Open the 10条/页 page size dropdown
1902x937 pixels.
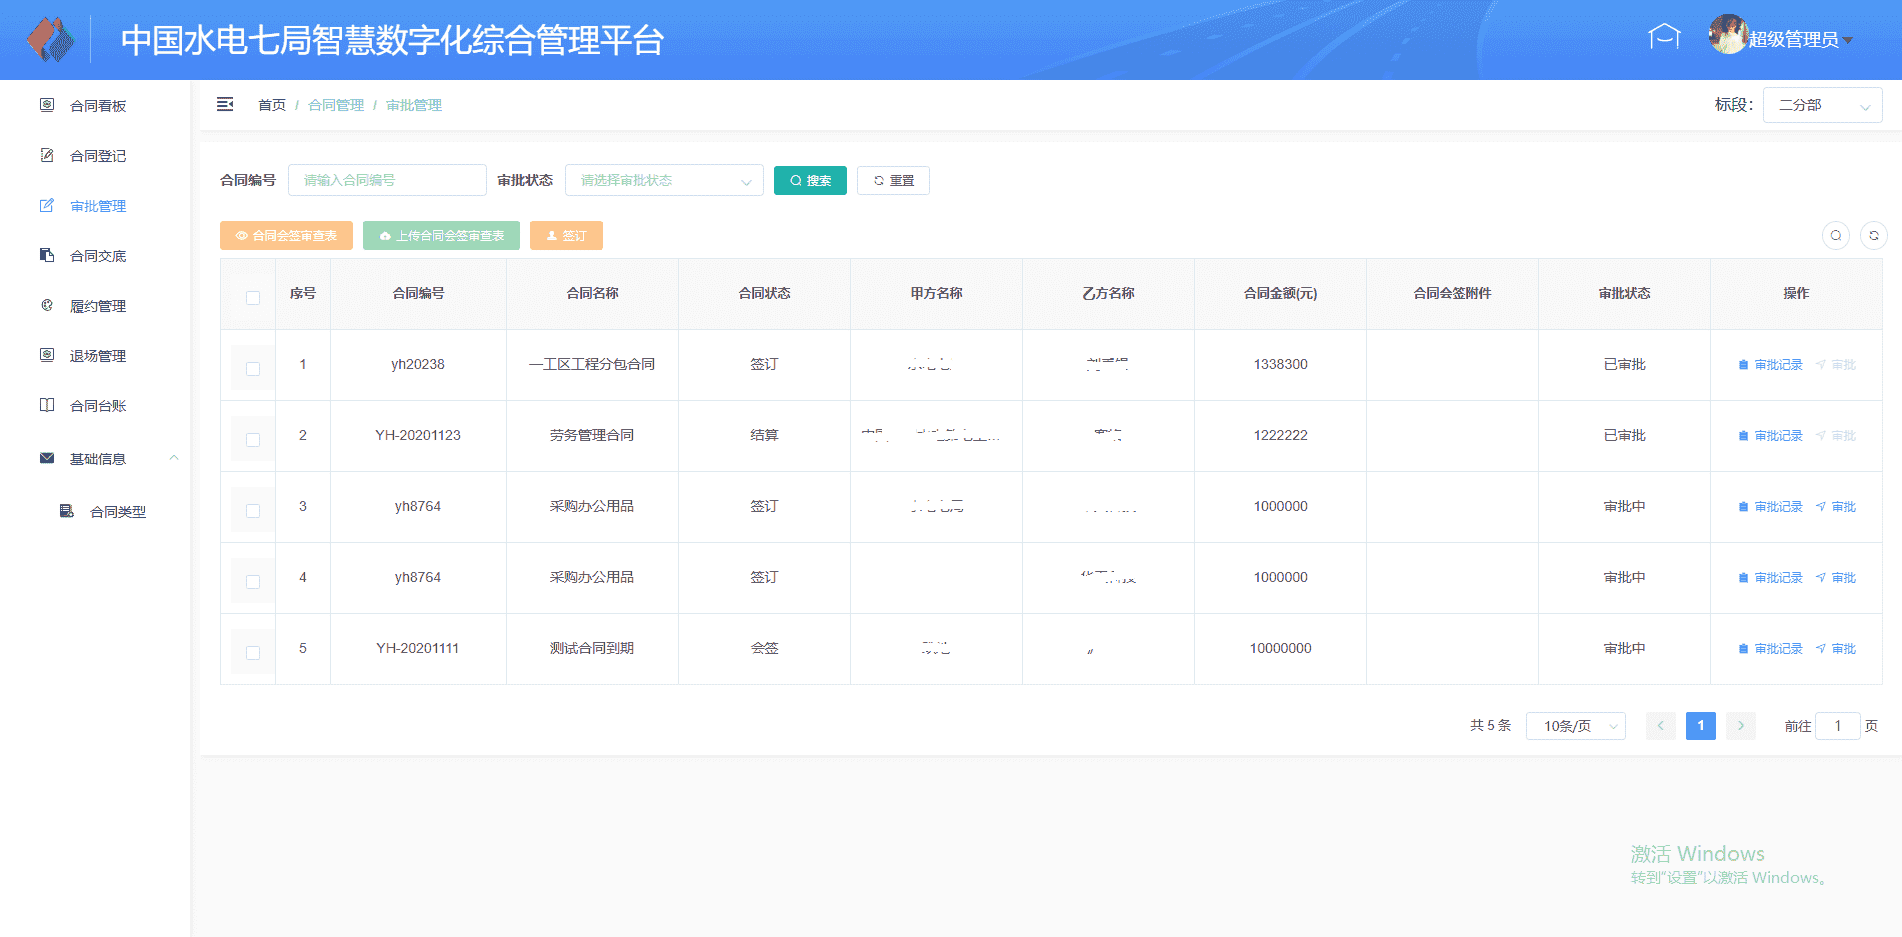[1575, 726]
